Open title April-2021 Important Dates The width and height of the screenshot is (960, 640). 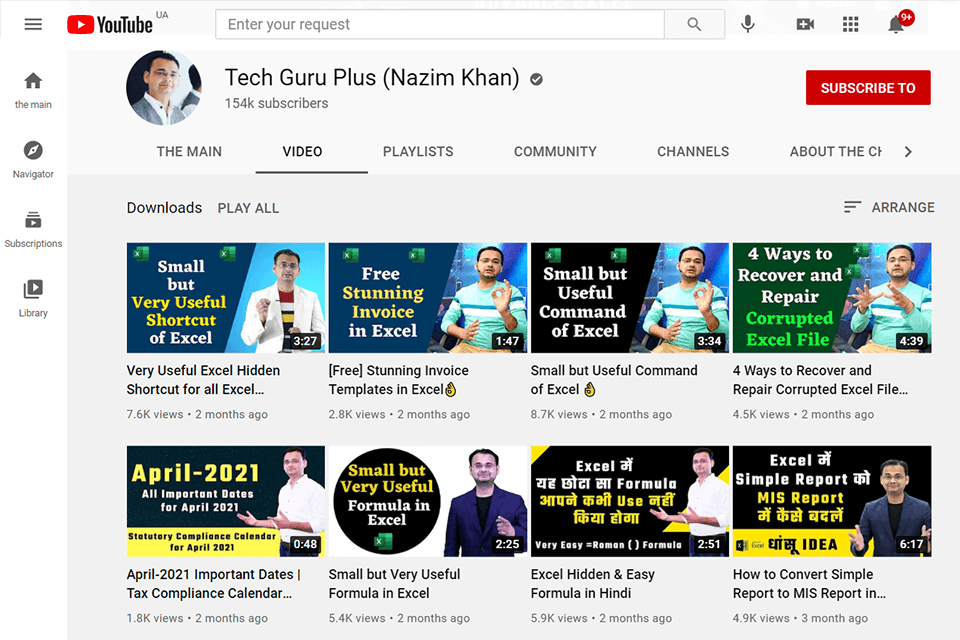pos(214,584)
